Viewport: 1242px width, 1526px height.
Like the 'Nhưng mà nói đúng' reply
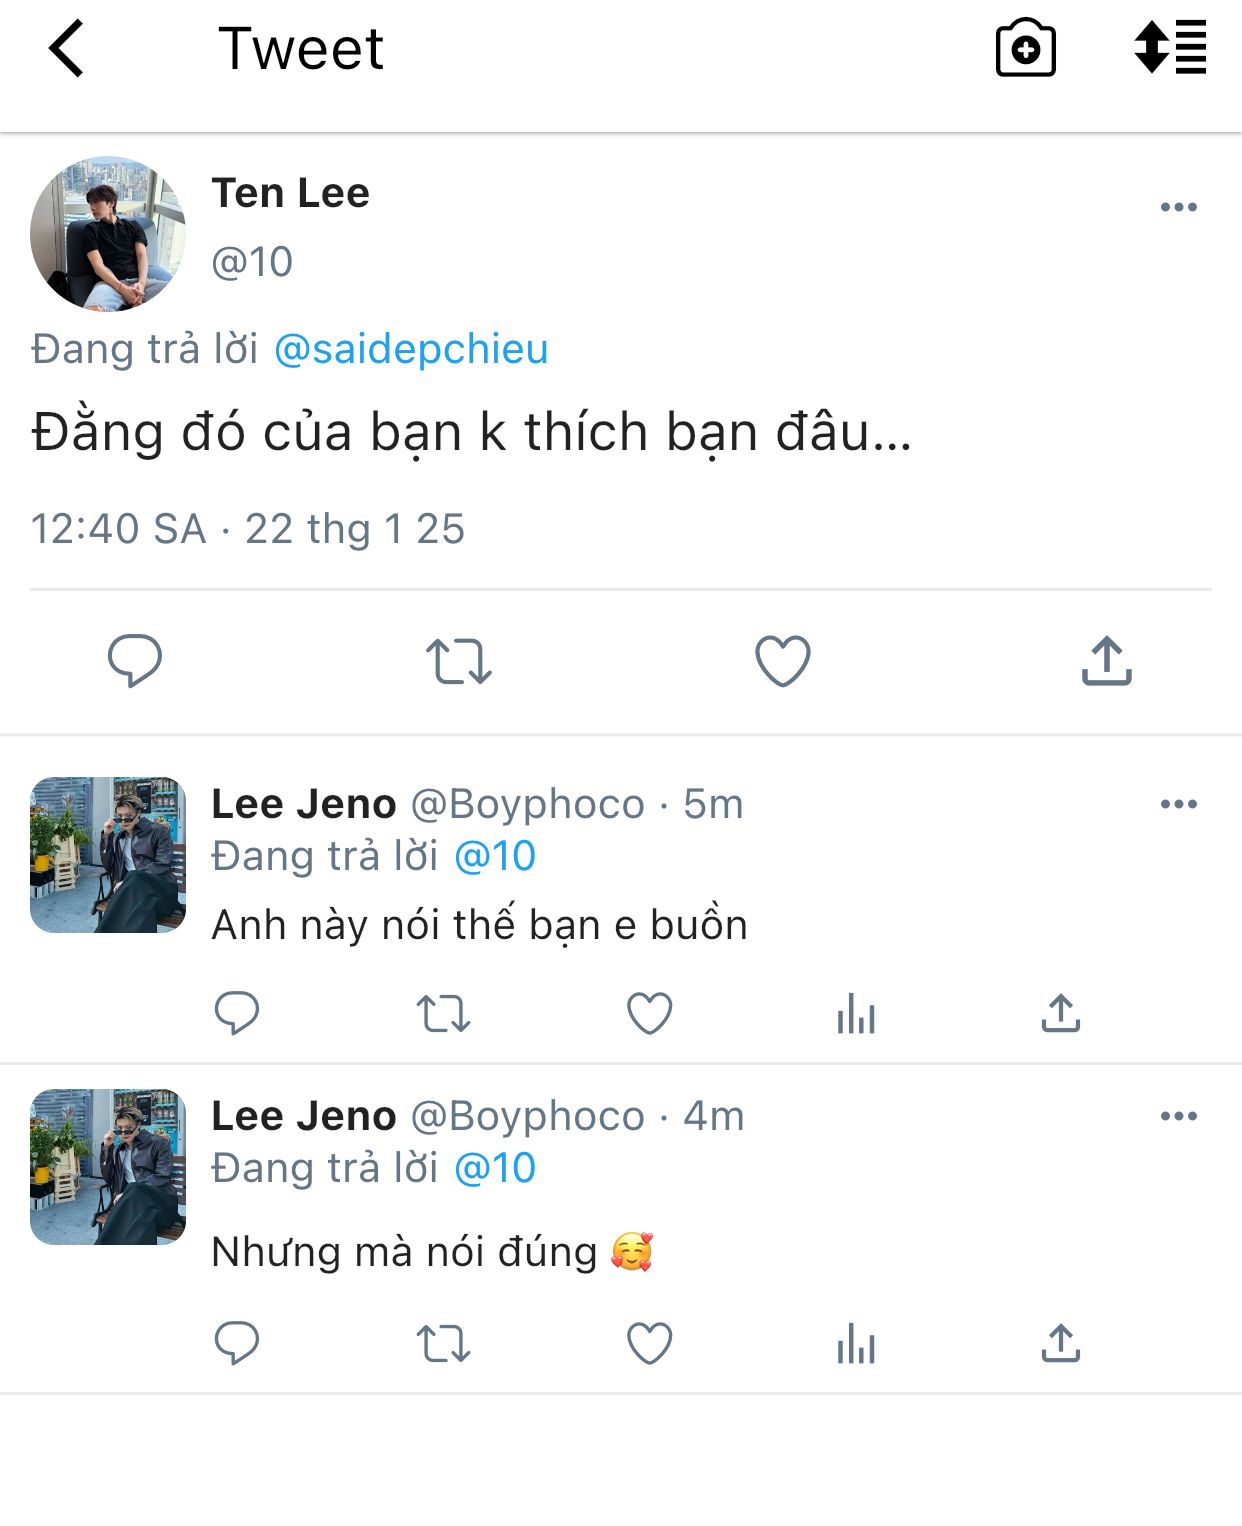pyautogui.click(x=649, y=1343)
